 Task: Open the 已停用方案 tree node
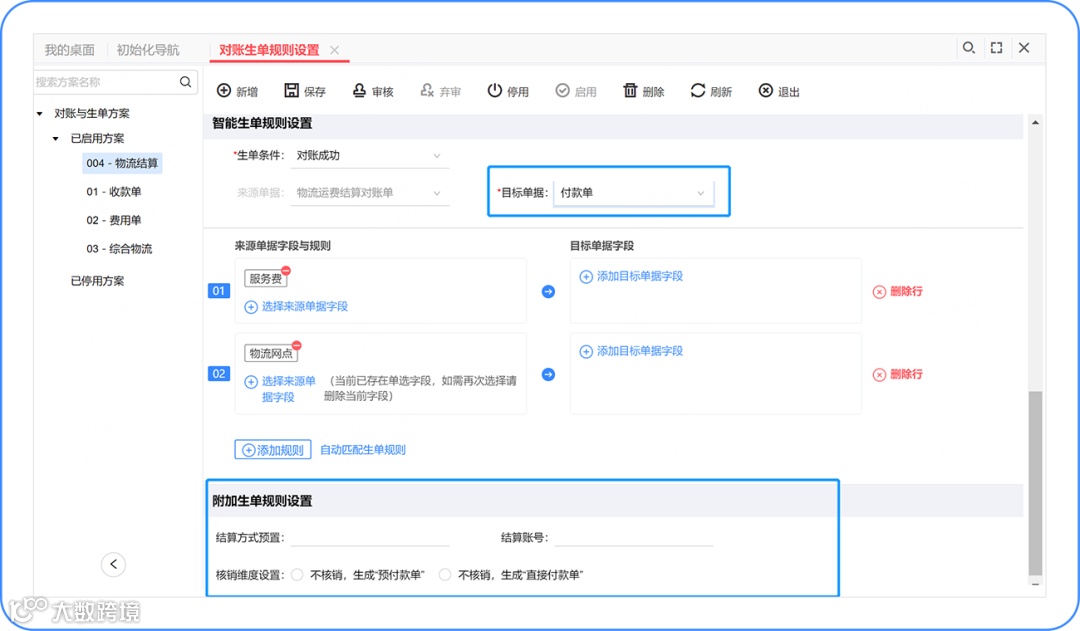[x=97, y=281]
